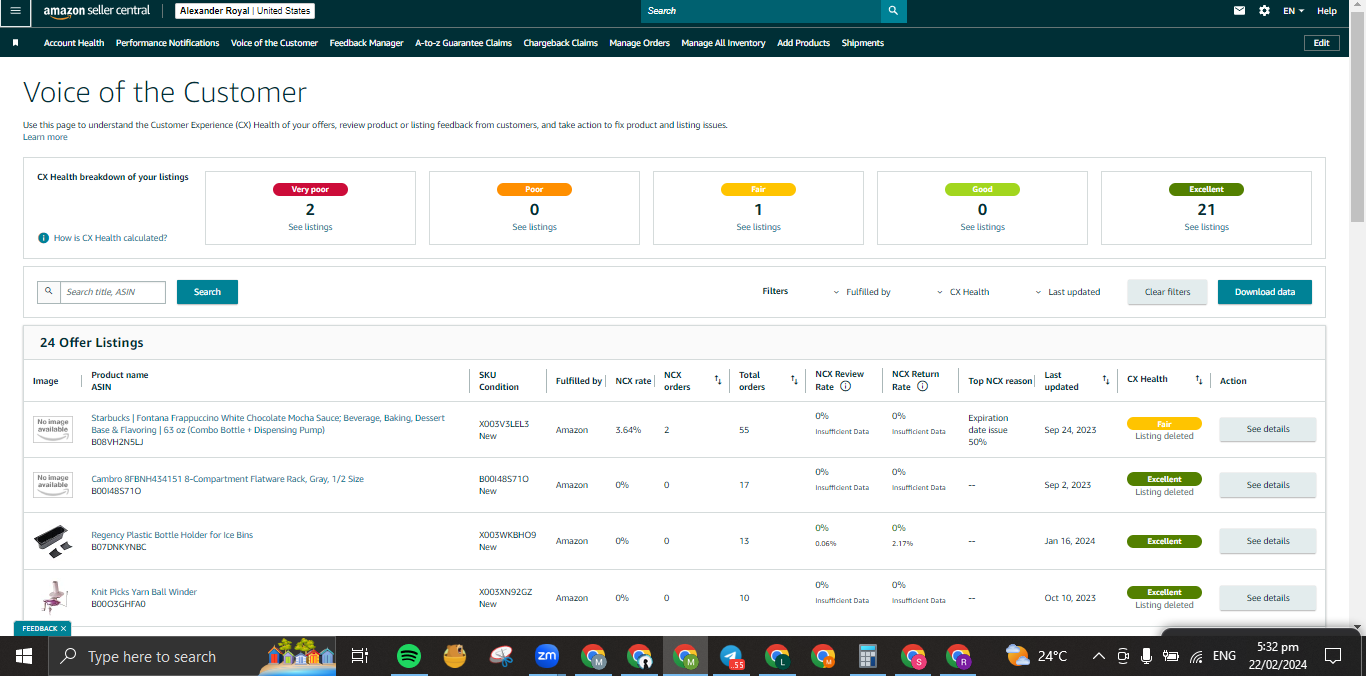See details for Knit Picks Yarn Winder

coord(1268,598)
